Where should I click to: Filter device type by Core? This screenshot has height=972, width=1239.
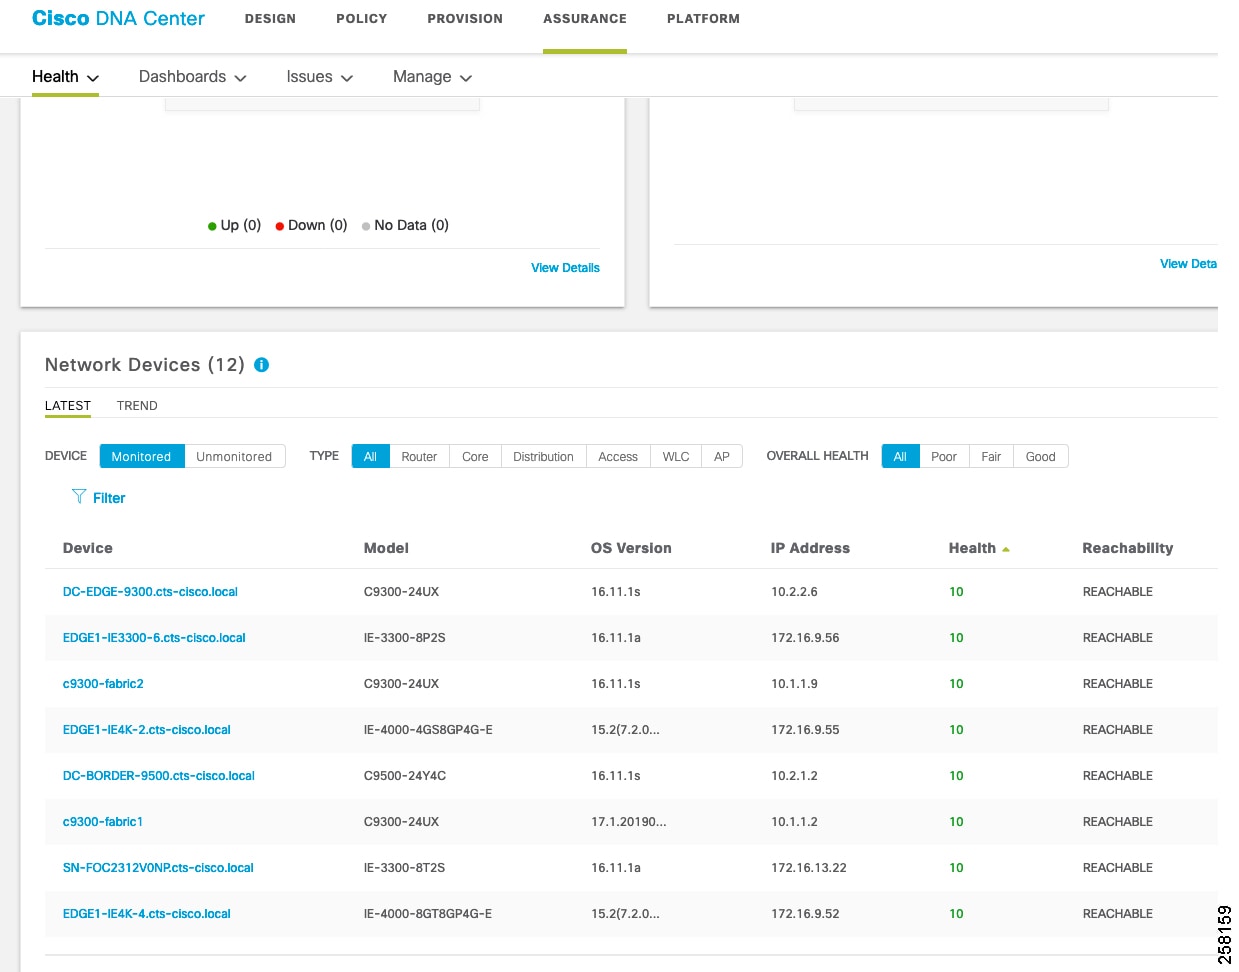pos(475,456)
